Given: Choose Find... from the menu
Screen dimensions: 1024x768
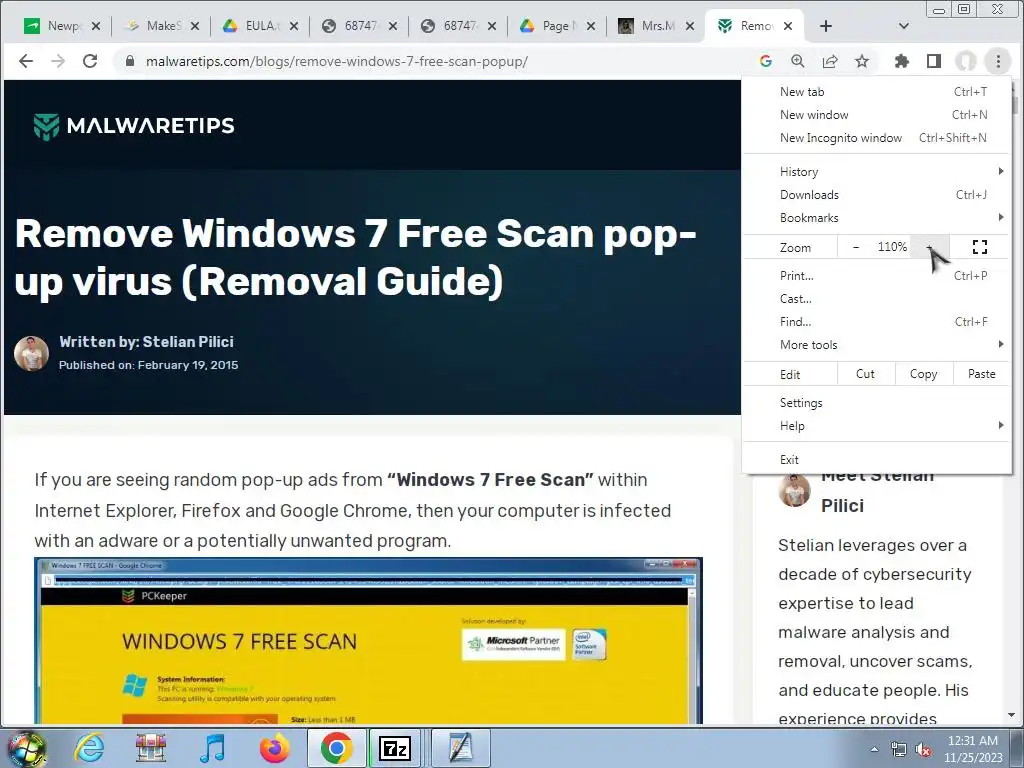Looking at the screenshot, I should tap(876, 321).
